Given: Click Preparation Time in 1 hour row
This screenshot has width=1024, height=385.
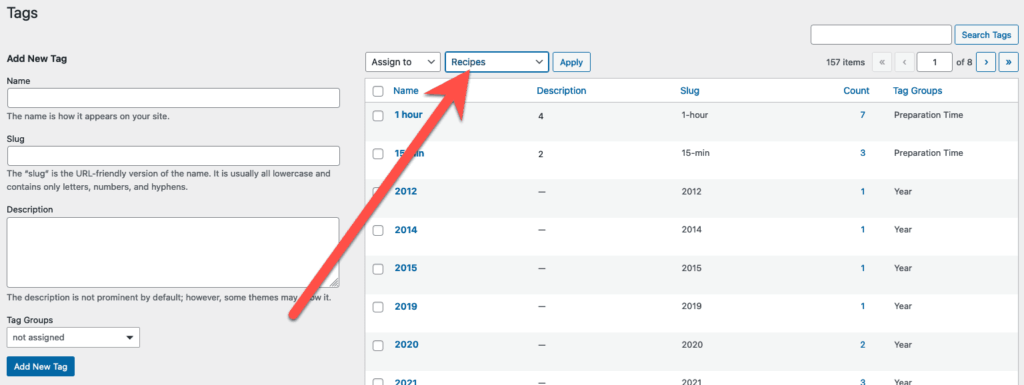Looking at the screenshot, I should [x=928, y=115].
